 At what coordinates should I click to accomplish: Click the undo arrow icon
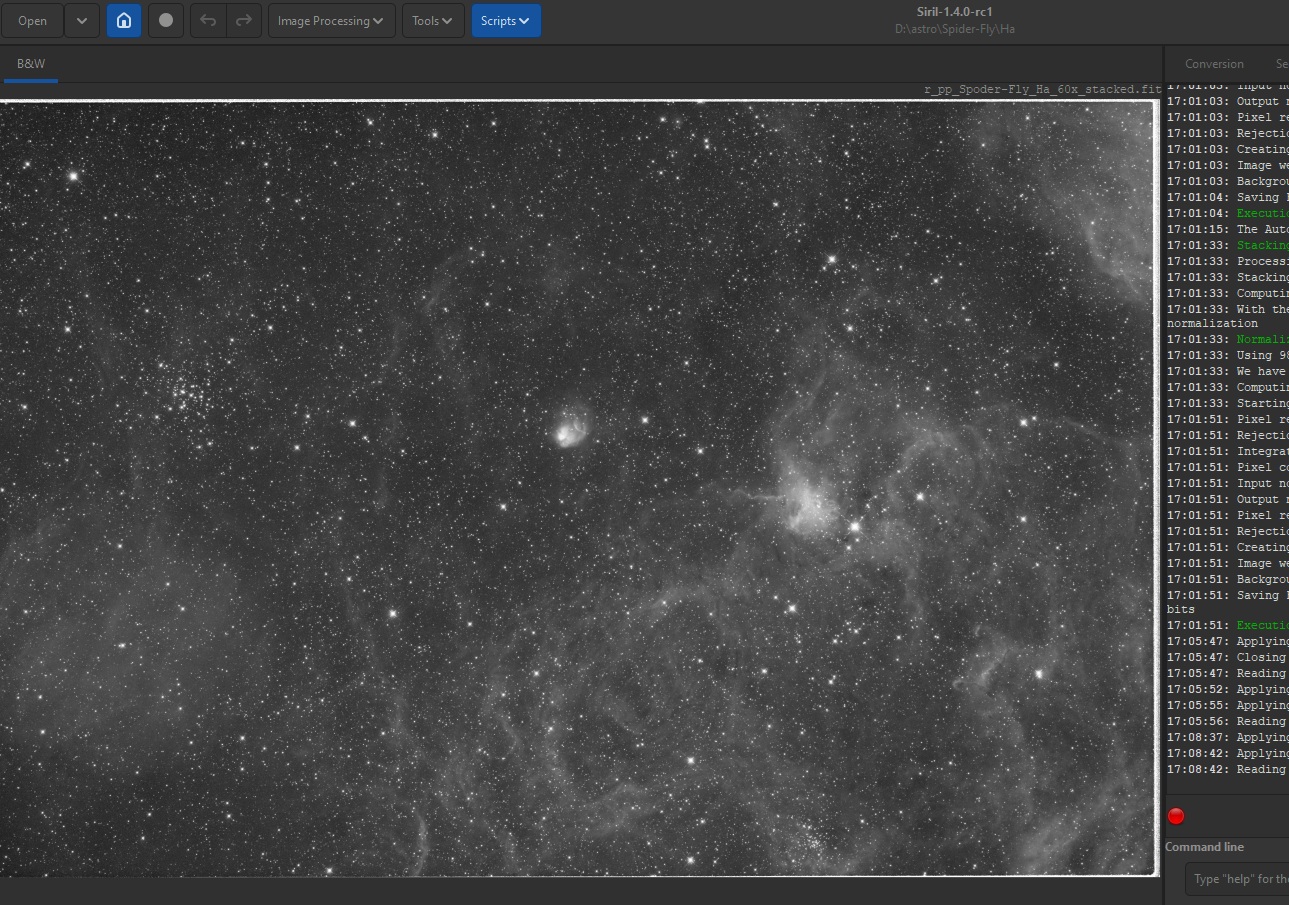pos(208,21)
